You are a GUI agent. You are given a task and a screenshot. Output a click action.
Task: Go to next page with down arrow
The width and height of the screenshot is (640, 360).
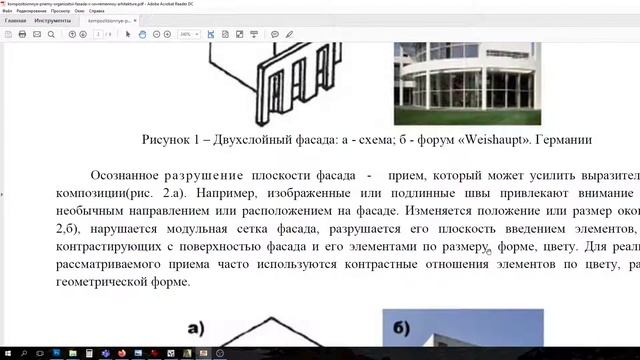coord(83,35)
